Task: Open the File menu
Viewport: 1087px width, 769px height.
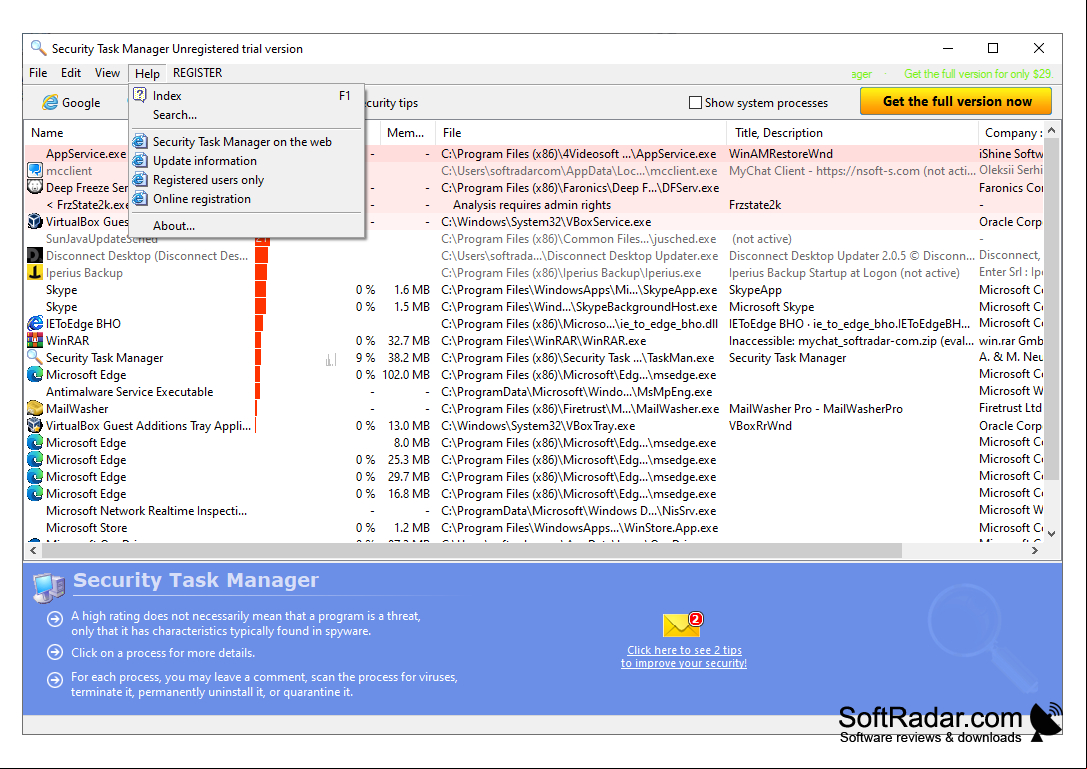Action: tap(38, 73)
